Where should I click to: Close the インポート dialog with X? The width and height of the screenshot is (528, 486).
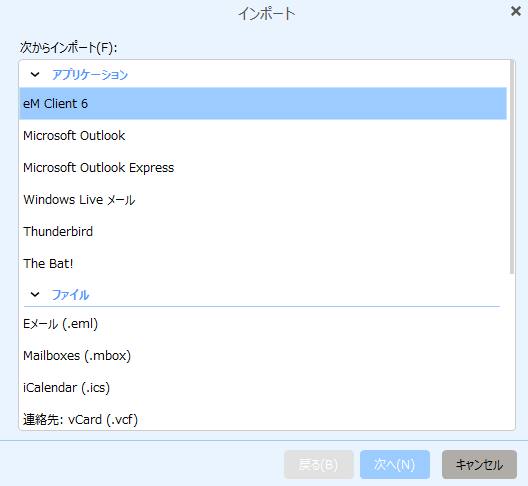pyautogui.click(x=516, y=11)
